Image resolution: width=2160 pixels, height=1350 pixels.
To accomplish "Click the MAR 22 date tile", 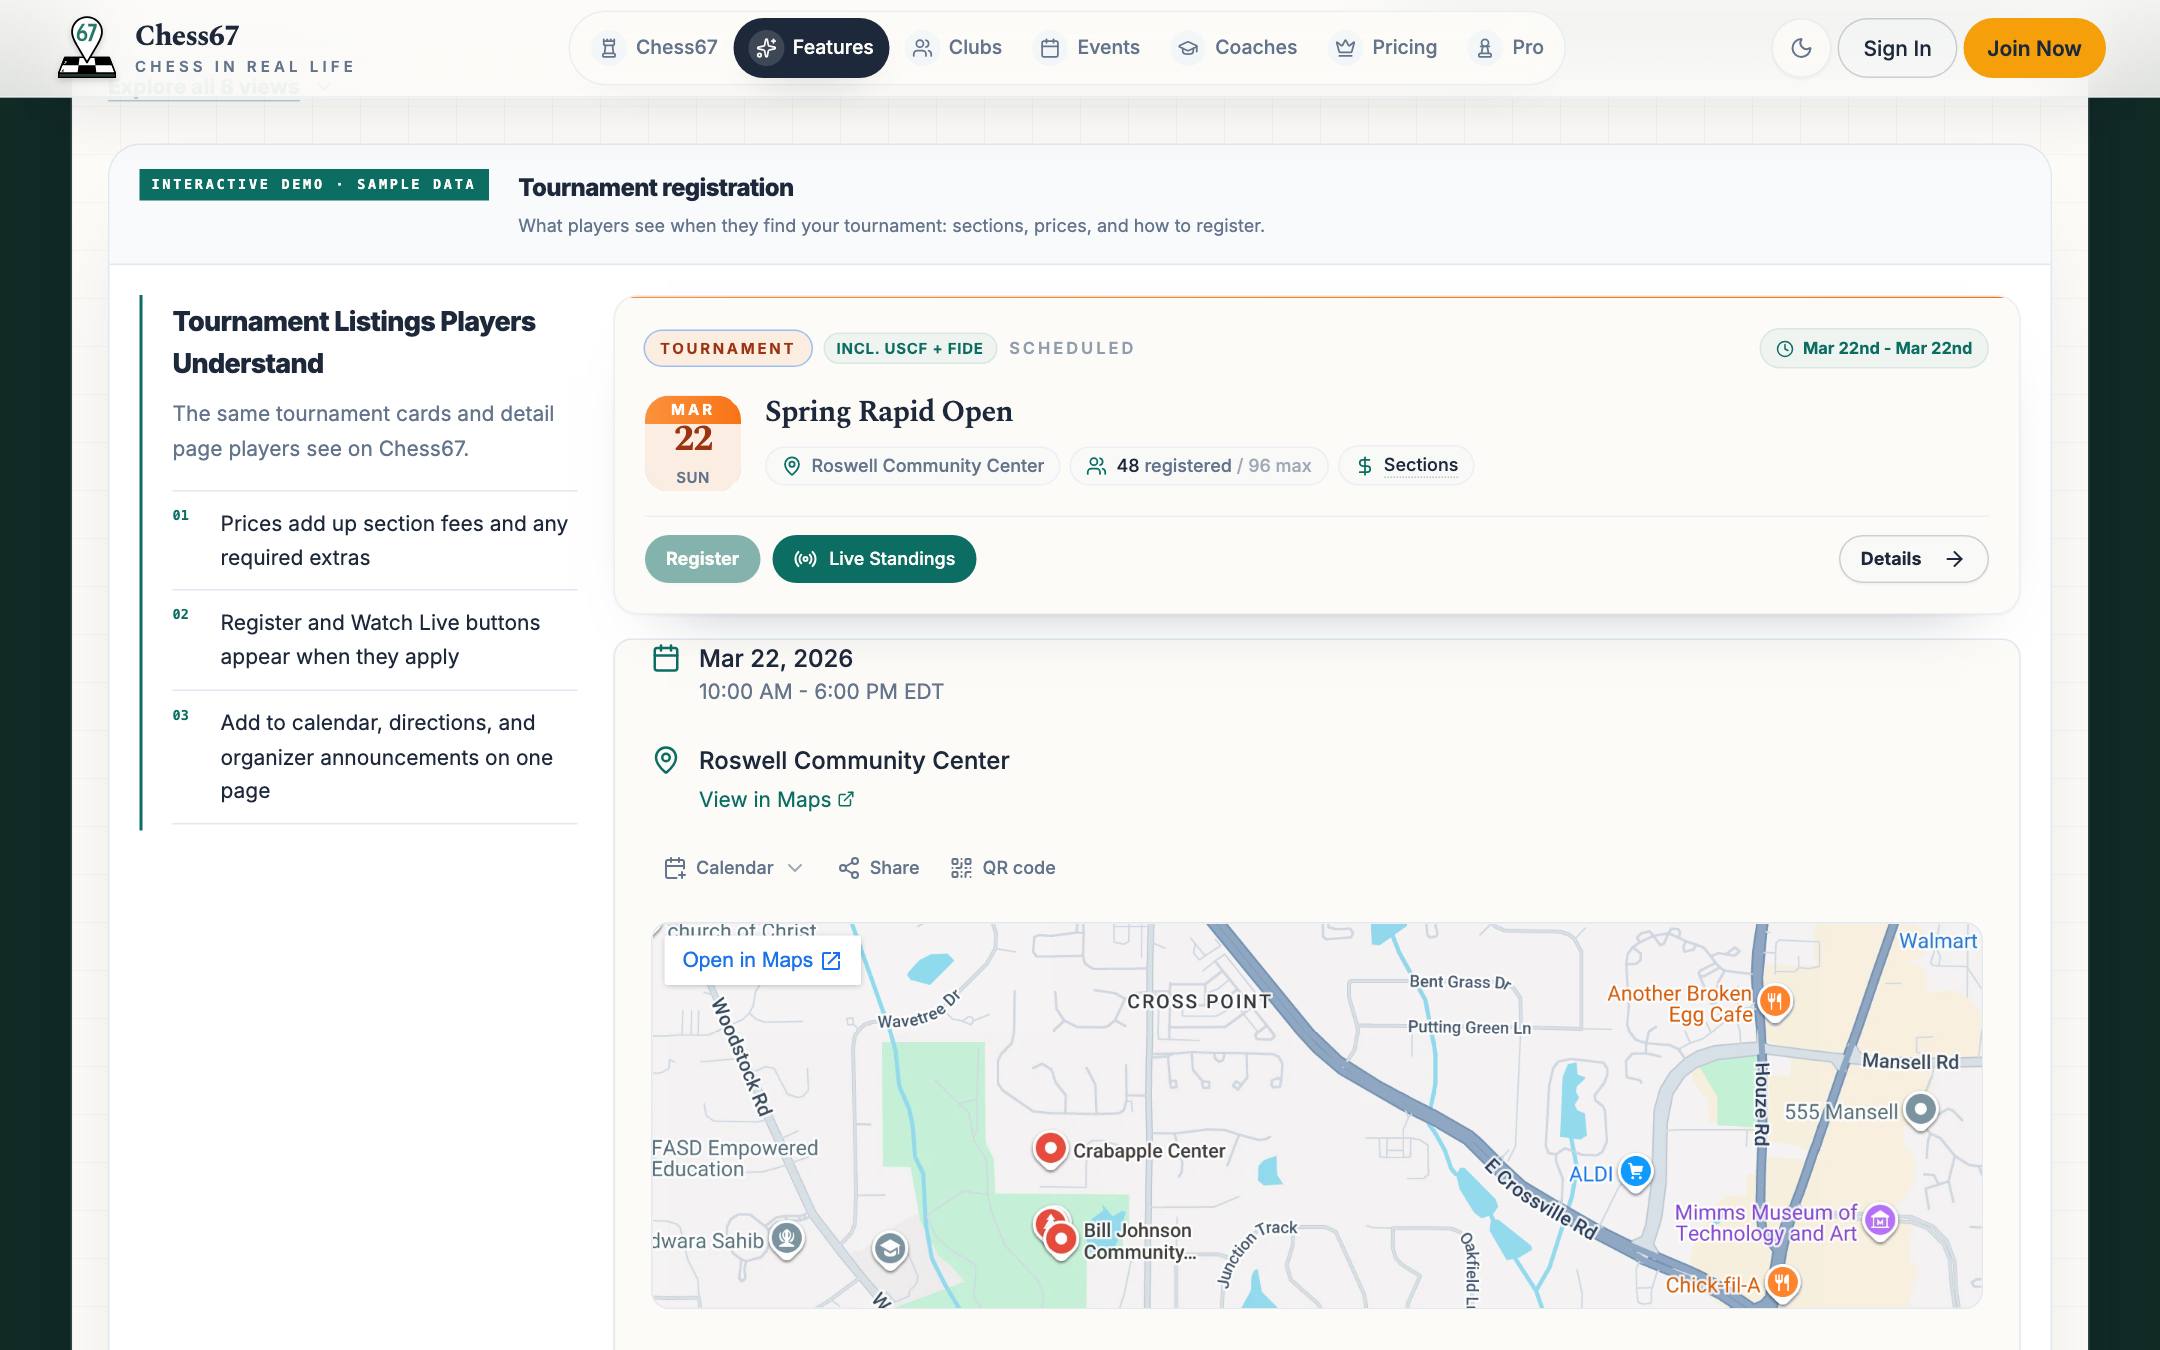I will pos(693,443).
